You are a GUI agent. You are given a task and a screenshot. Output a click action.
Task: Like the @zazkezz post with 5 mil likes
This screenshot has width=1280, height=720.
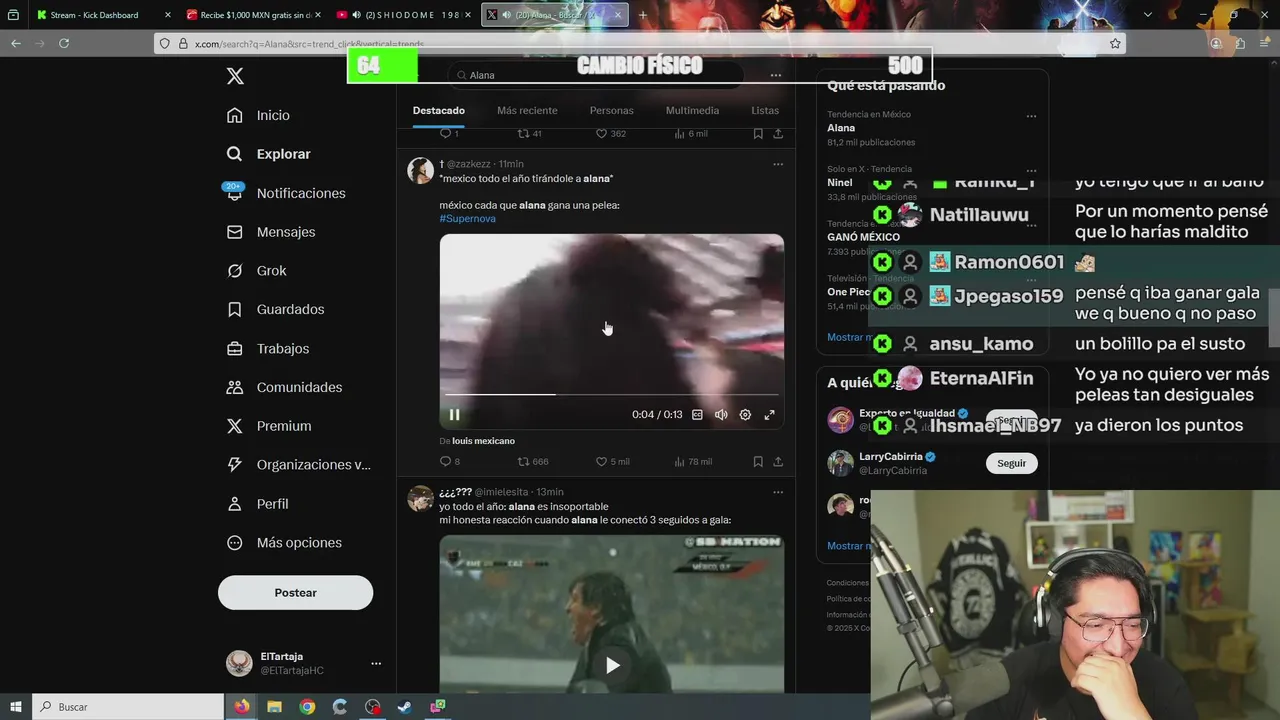coord(601,461)
